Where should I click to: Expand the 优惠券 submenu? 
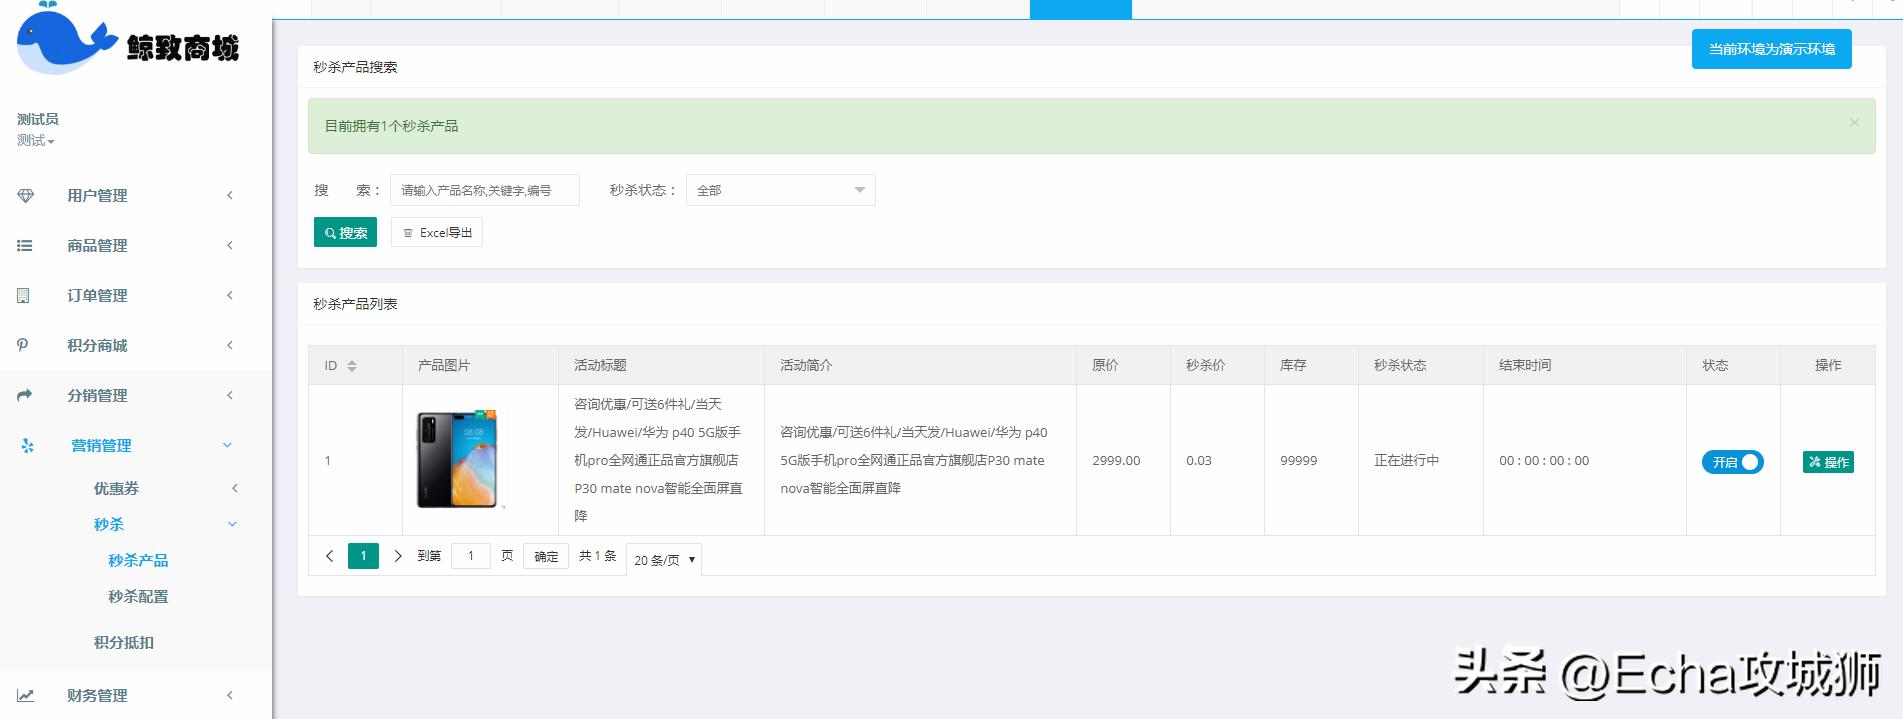(135, 489)
